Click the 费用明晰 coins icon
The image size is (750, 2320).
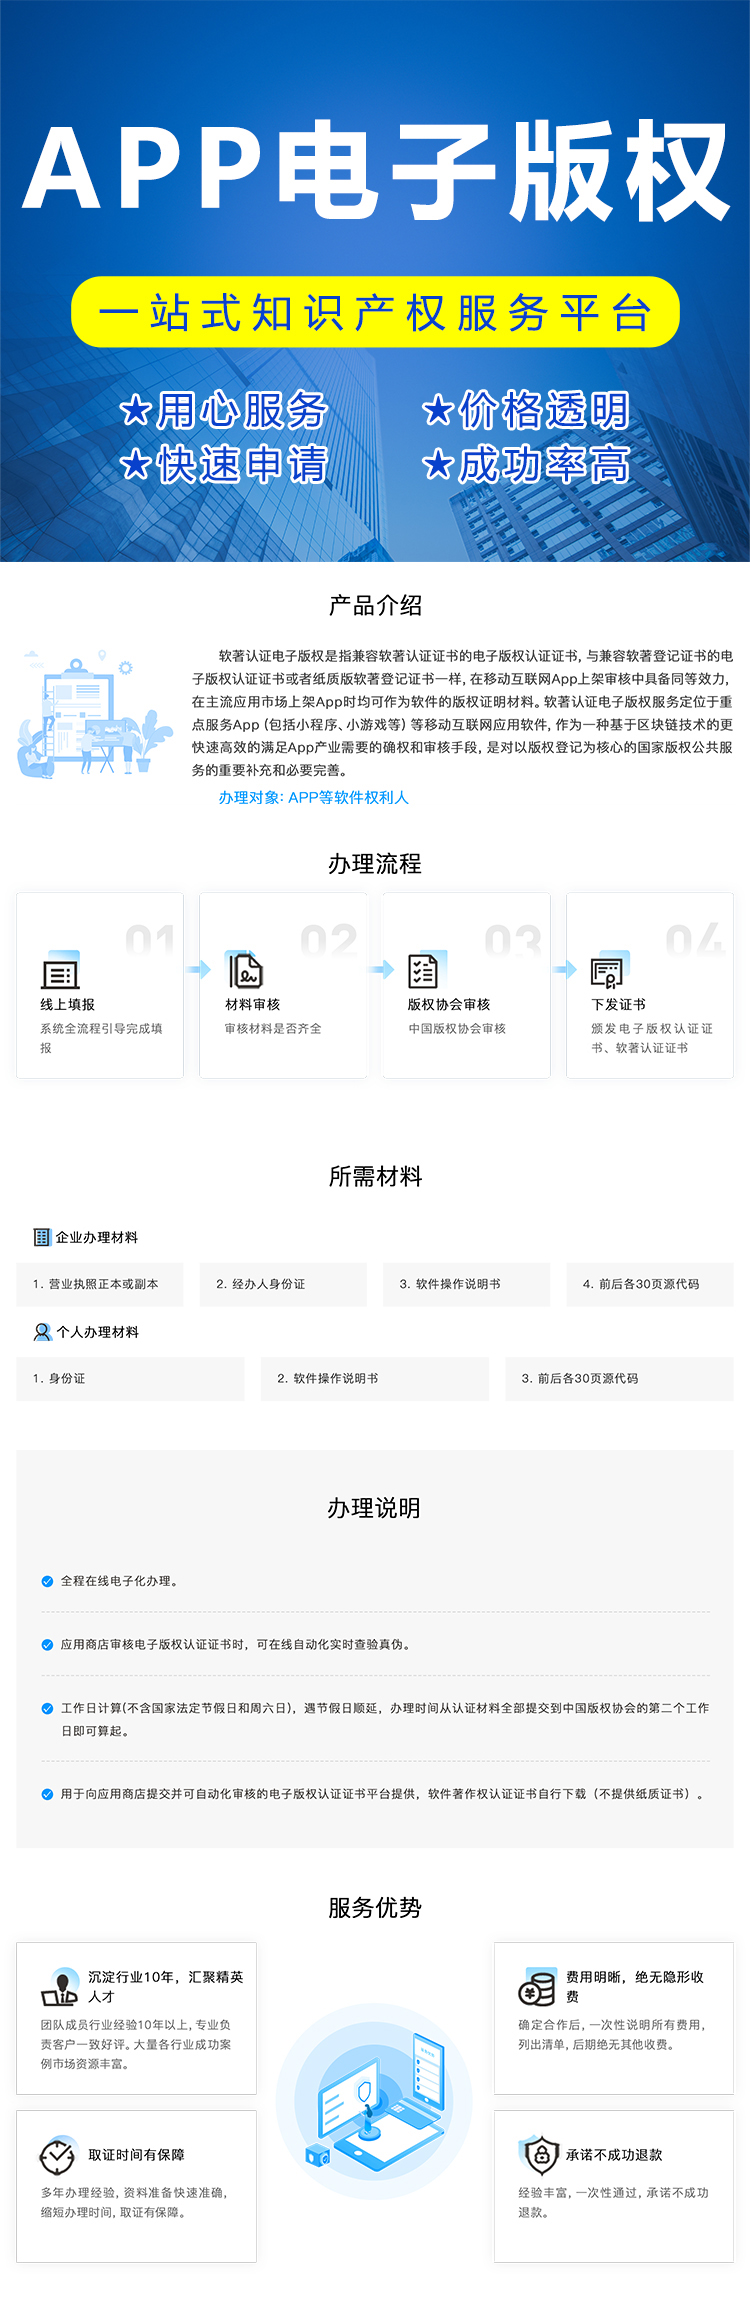click(537, 1987)
